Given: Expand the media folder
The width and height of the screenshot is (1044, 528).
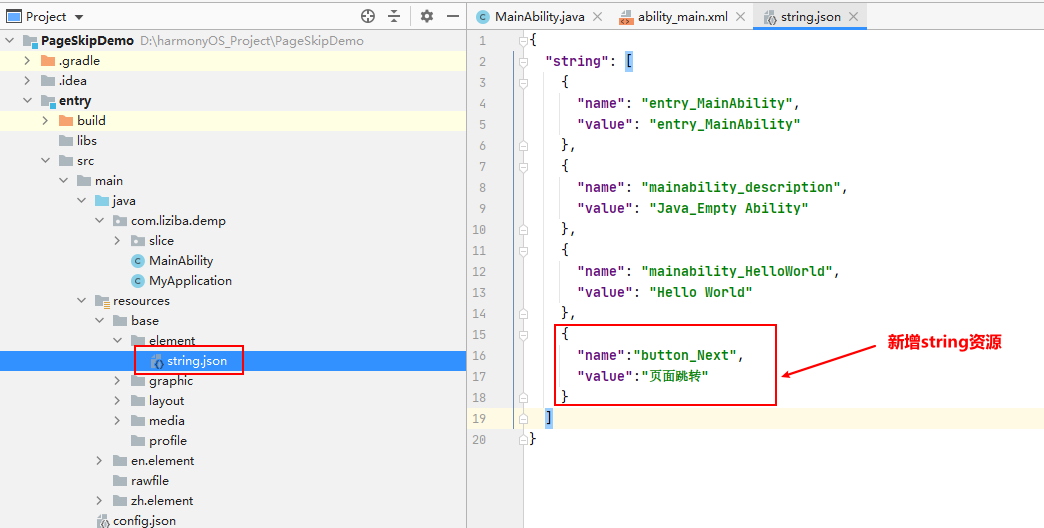Looking at the screenshot, I should (x=117, y=421).
